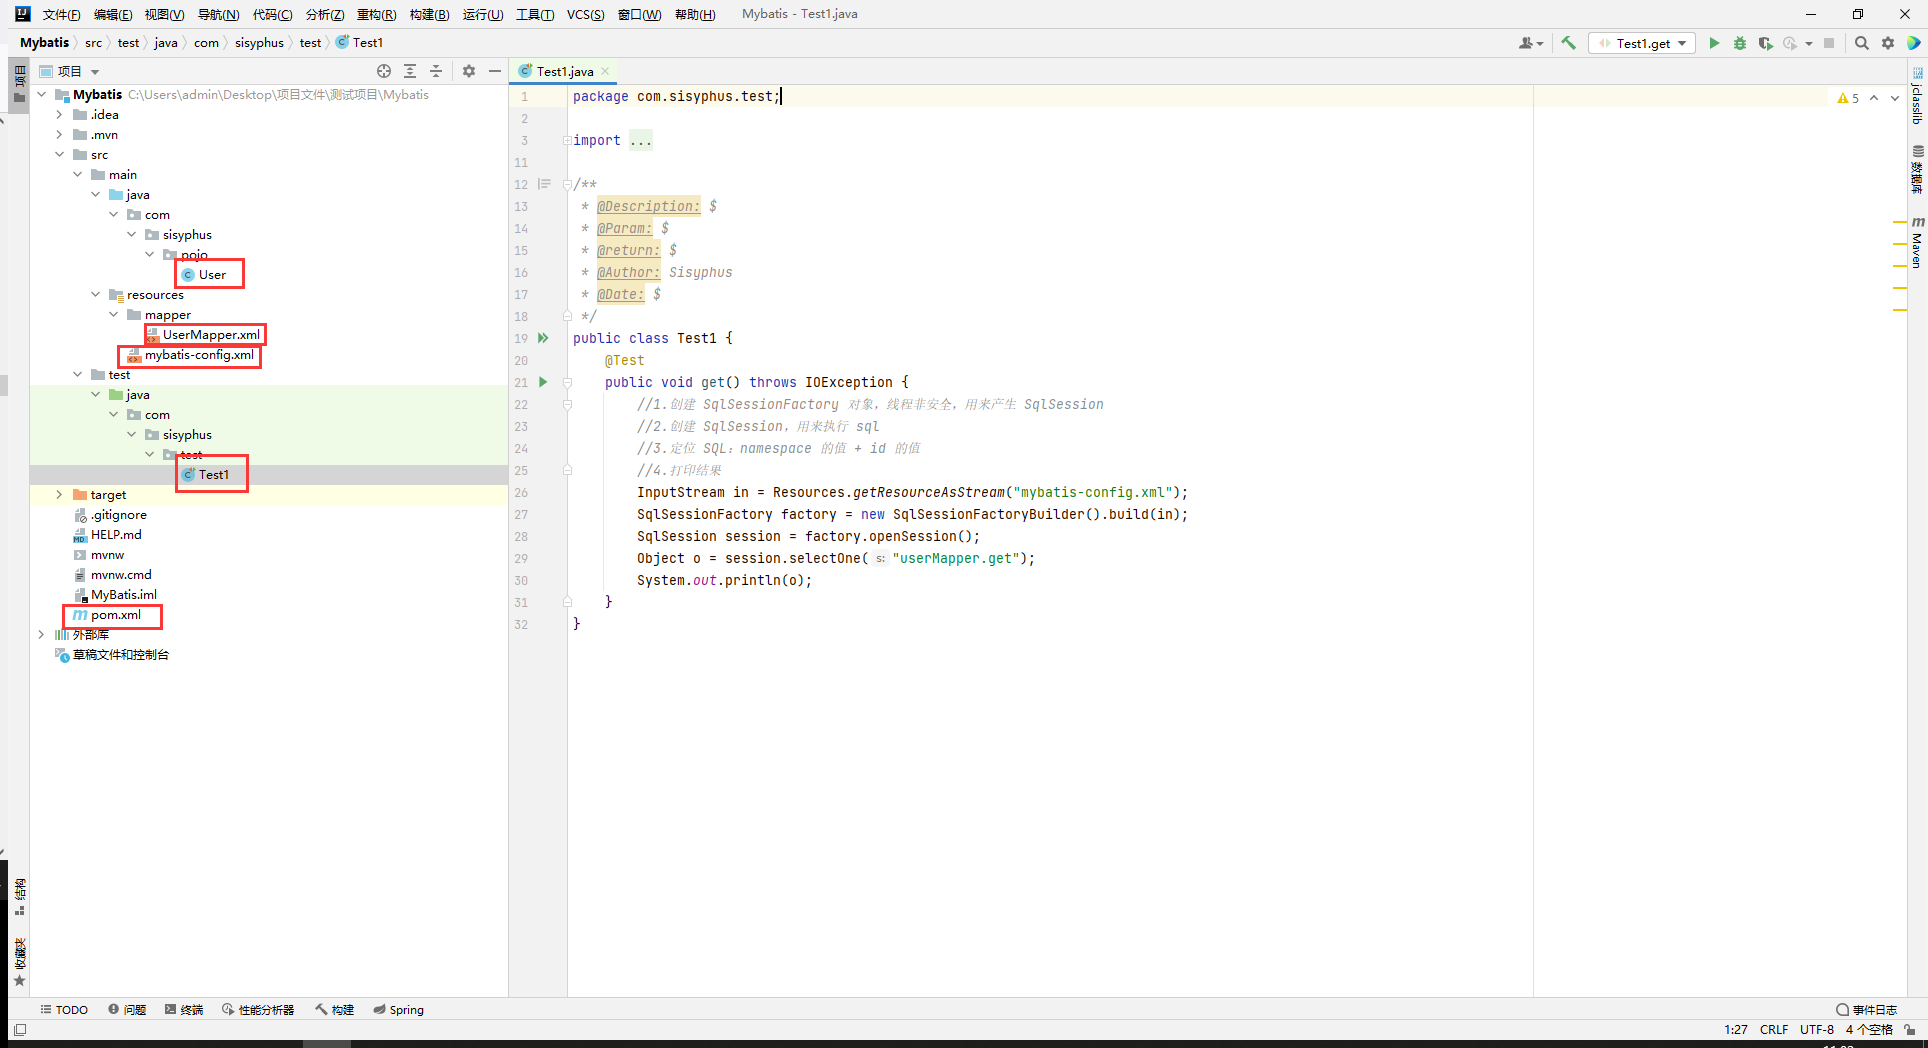Click the warnings indicator showing 5
1928x1048 pixels.
pos(1848,98)
